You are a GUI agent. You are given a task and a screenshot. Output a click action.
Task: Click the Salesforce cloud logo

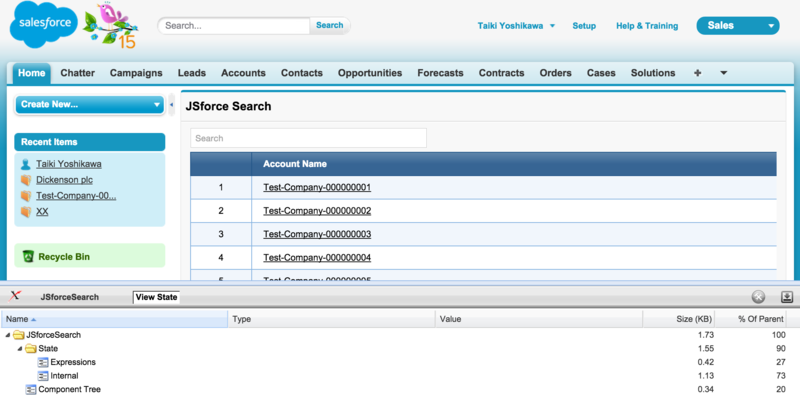point(43,24)
